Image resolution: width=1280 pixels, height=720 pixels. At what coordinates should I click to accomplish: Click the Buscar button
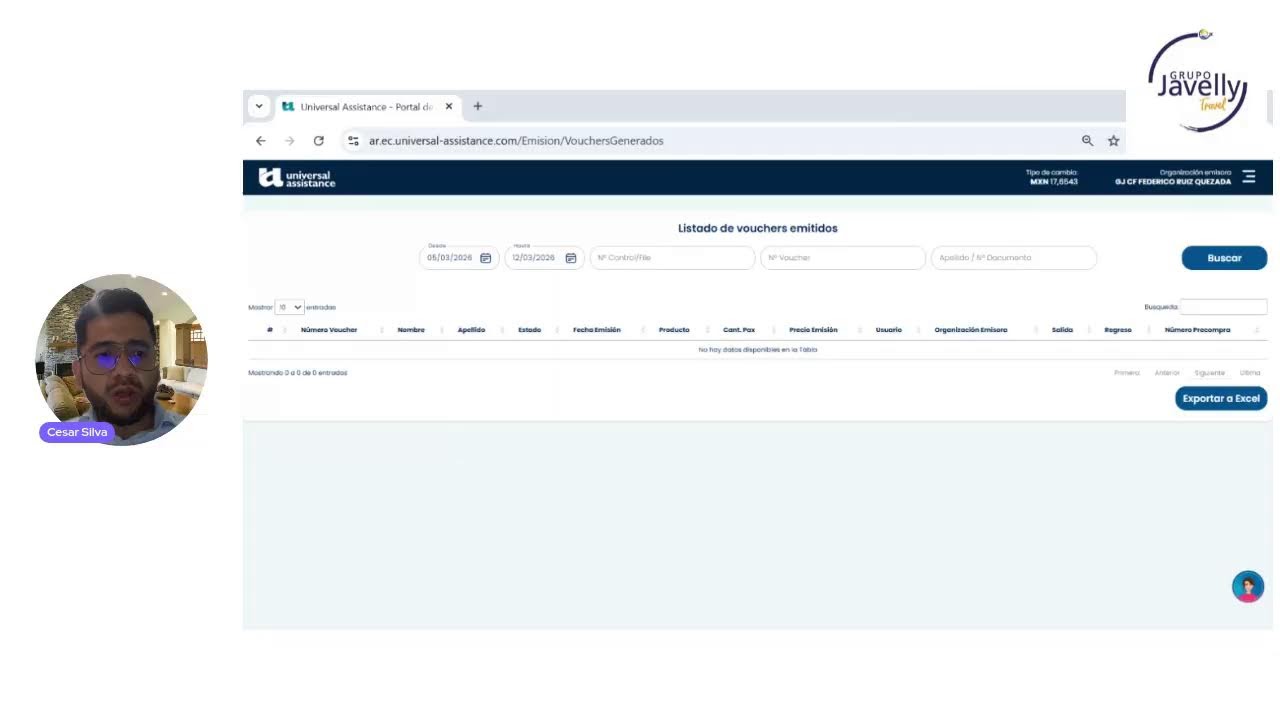coord(1224,258)
